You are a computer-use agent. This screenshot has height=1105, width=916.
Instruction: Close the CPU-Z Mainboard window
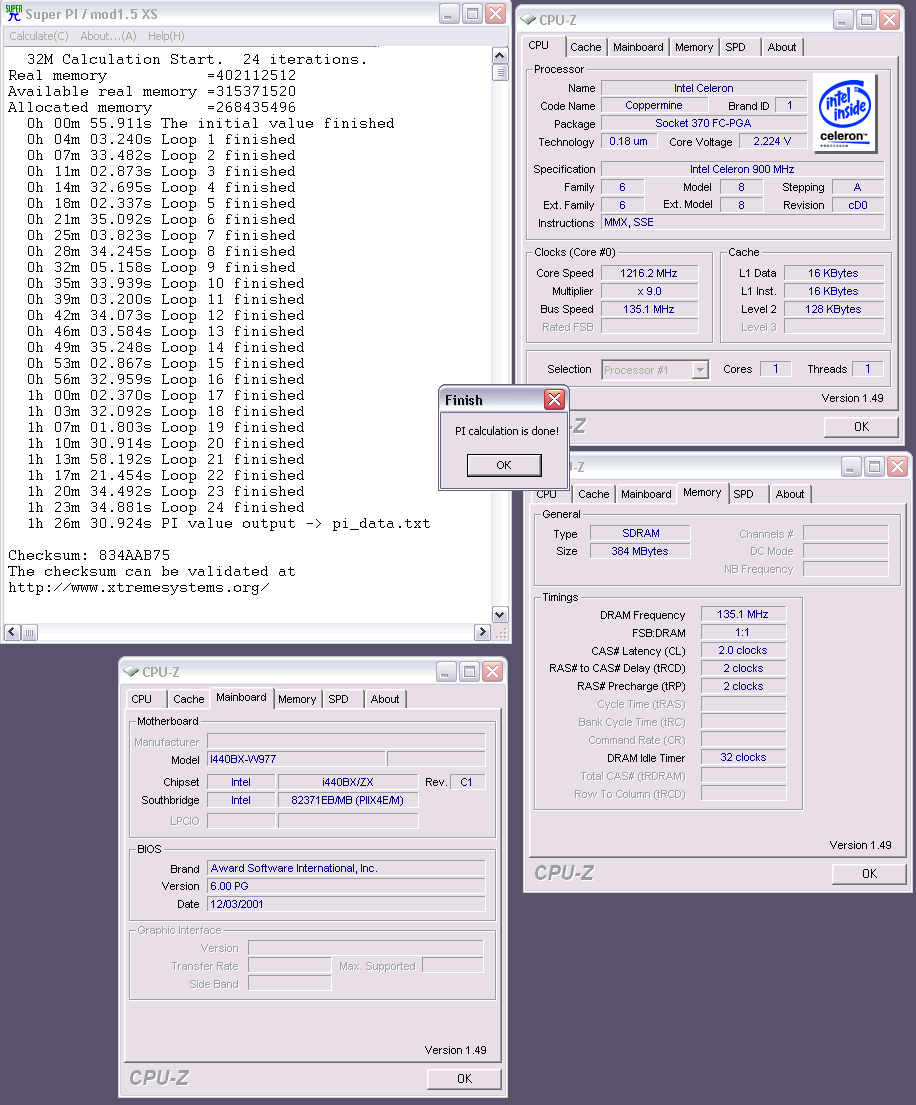click(493, 672)
